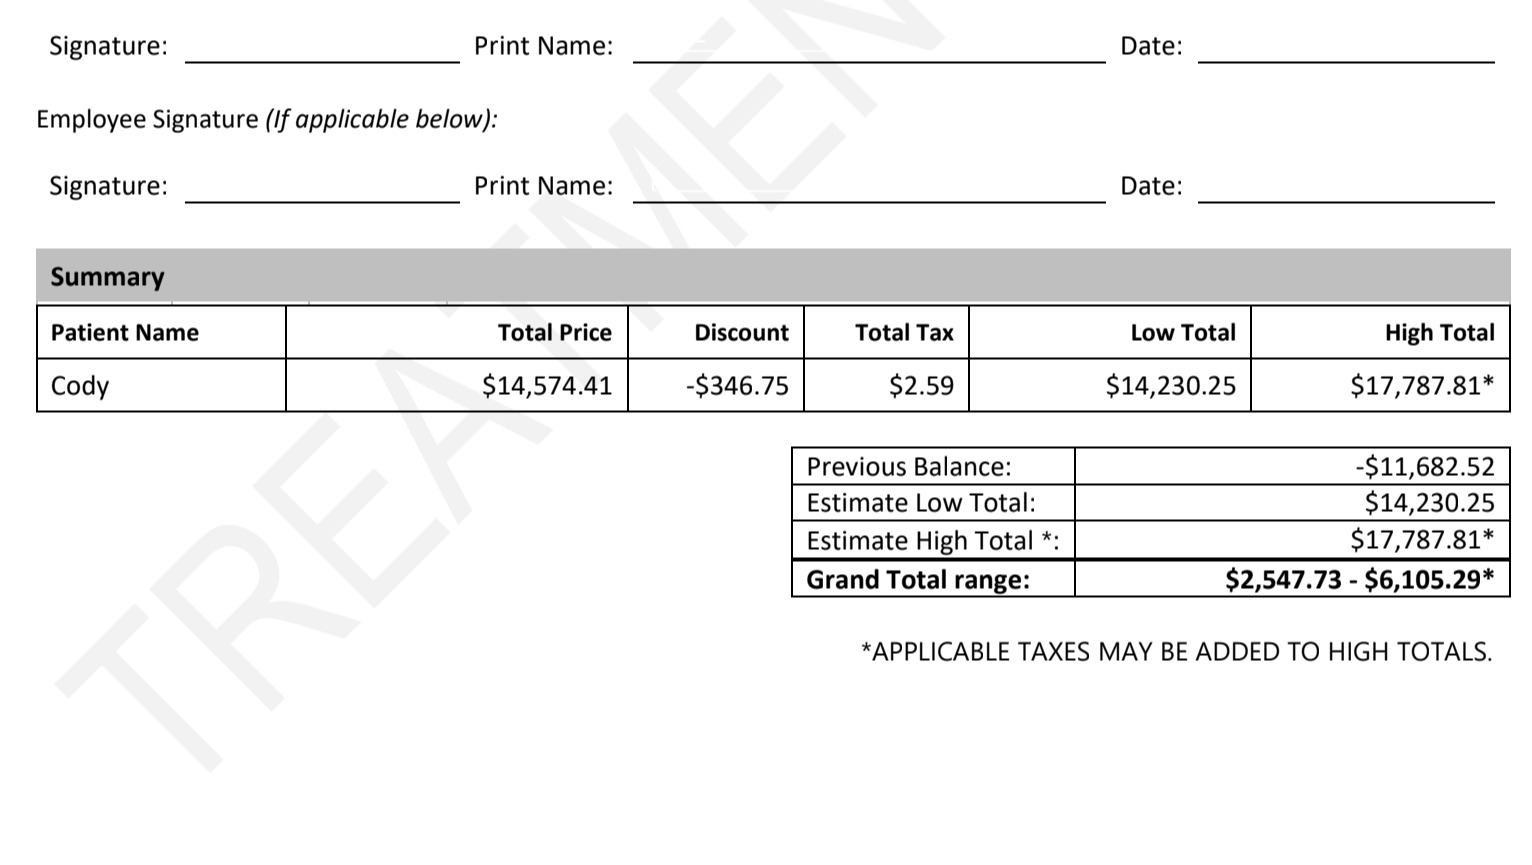Click the employee Date line

[x=1346, y=188]
